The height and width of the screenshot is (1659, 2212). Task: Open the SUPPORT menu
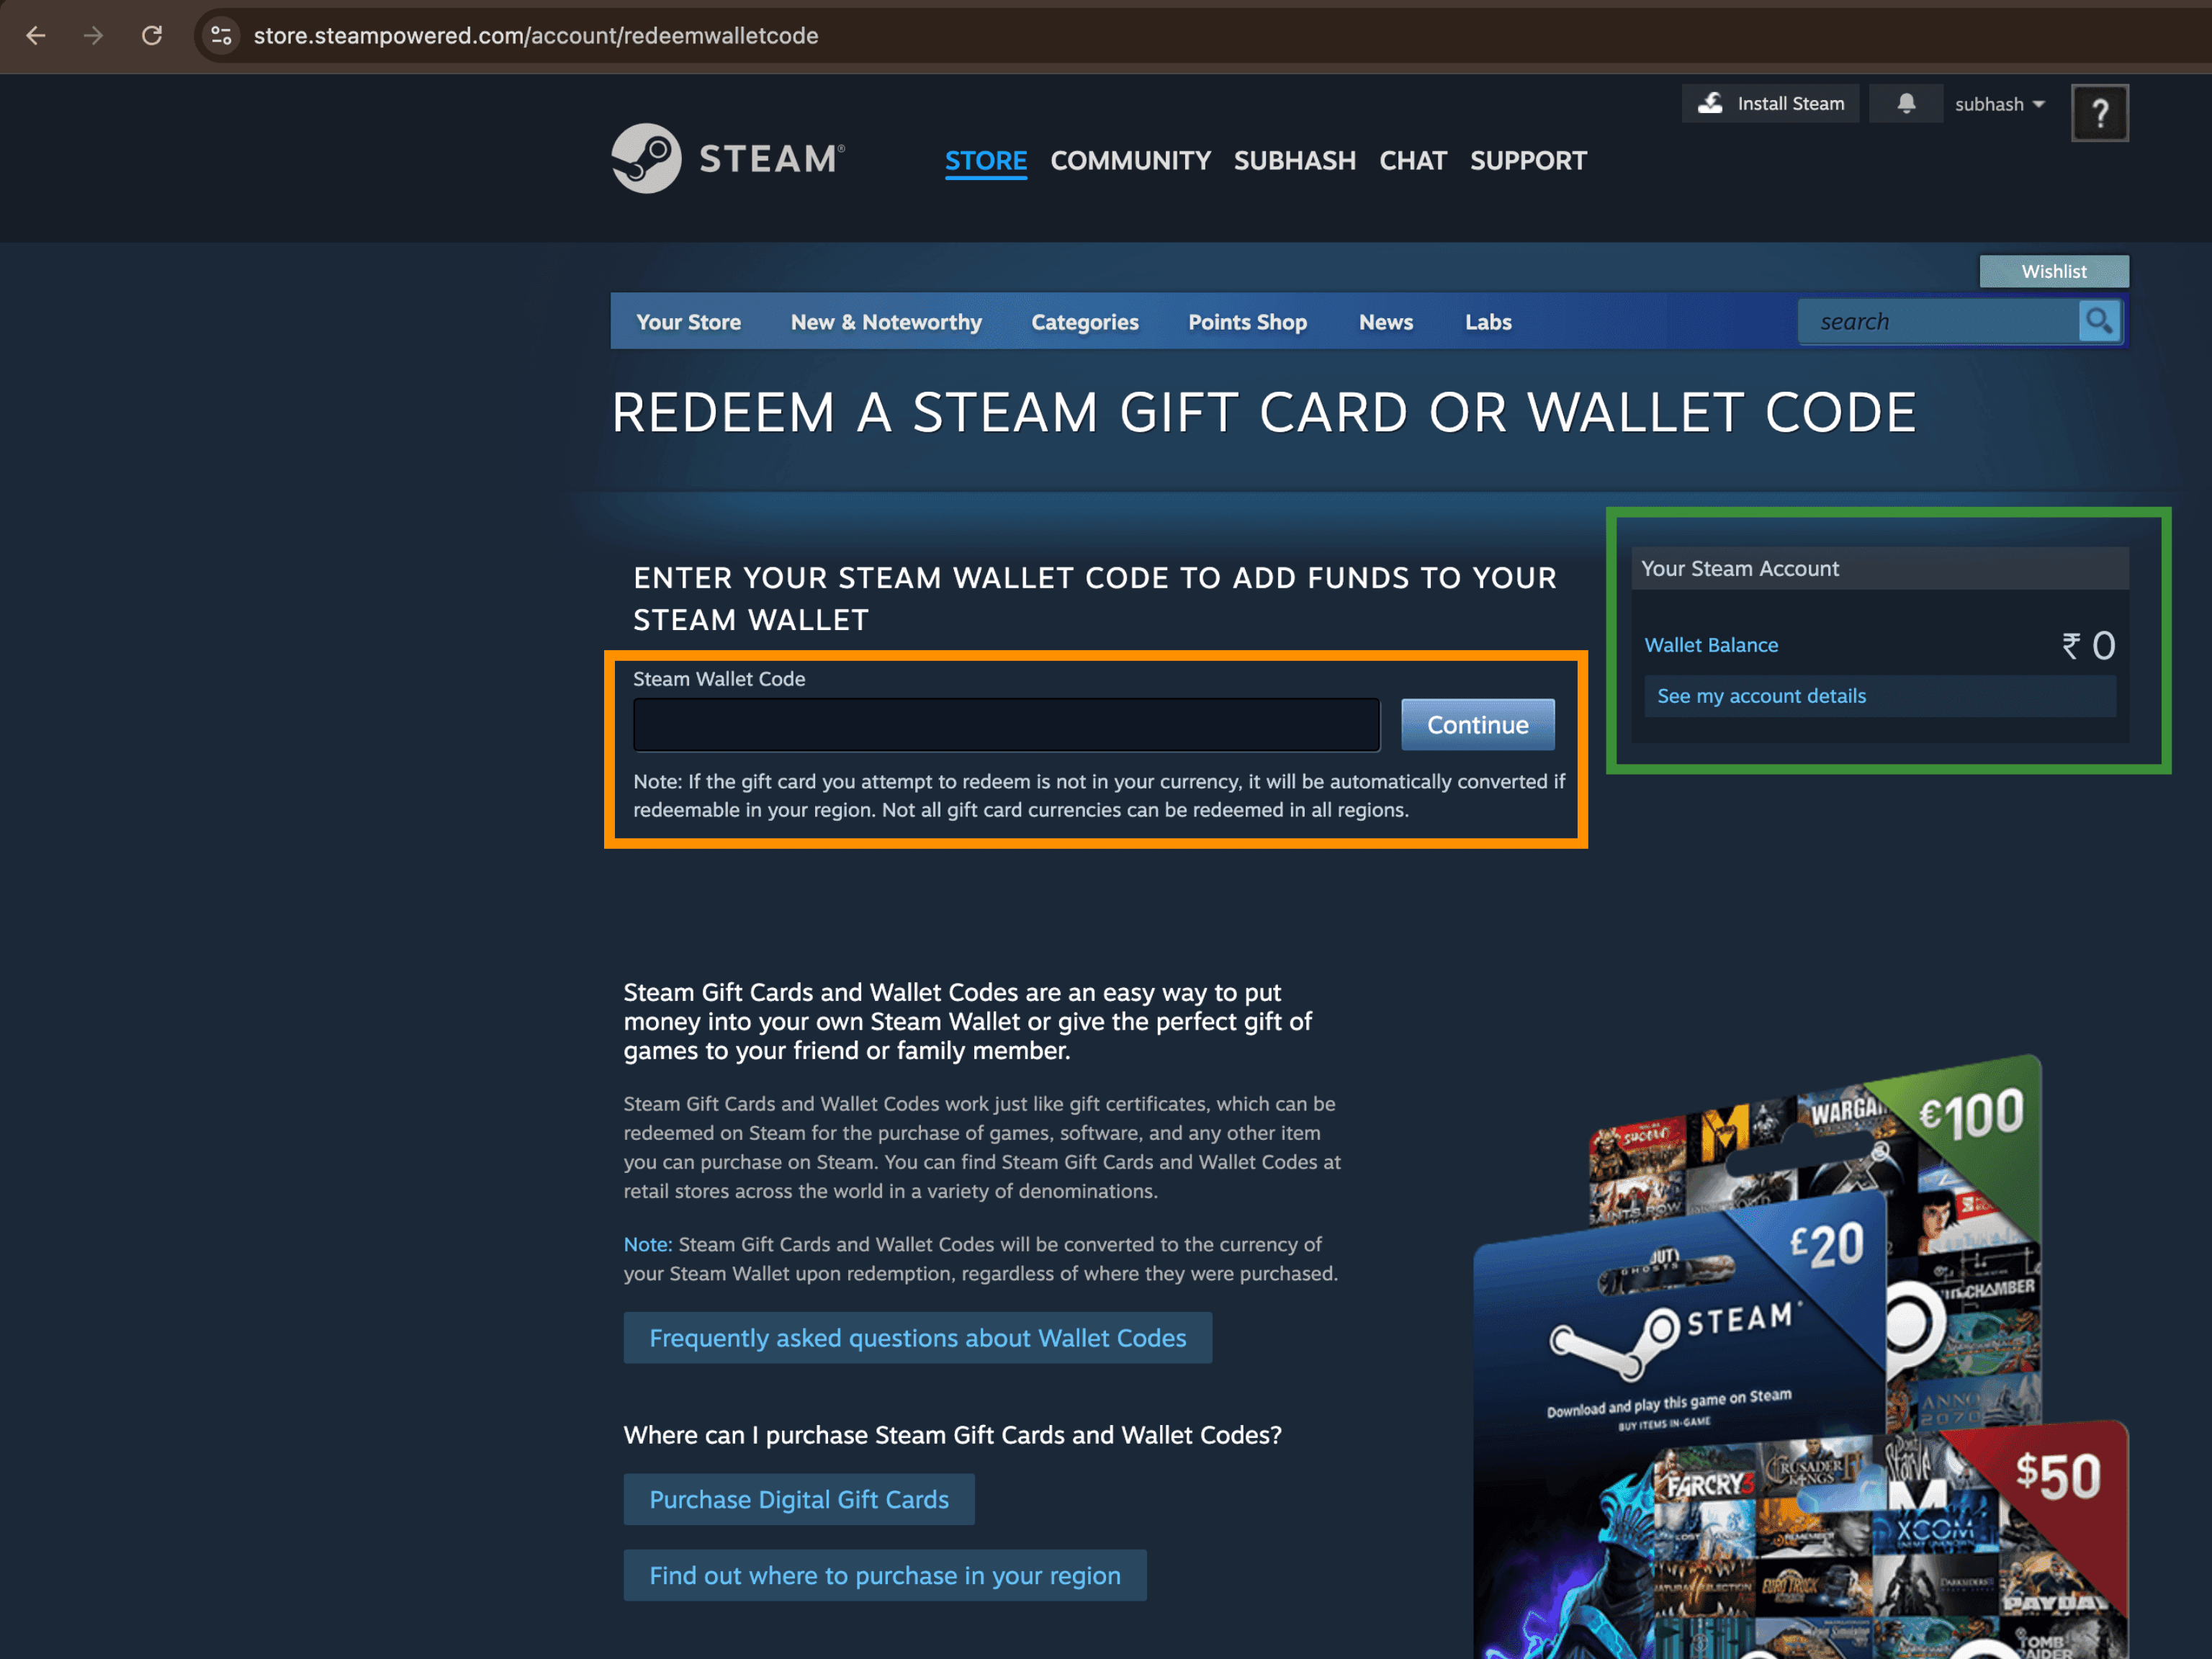tap(1528, 160)
